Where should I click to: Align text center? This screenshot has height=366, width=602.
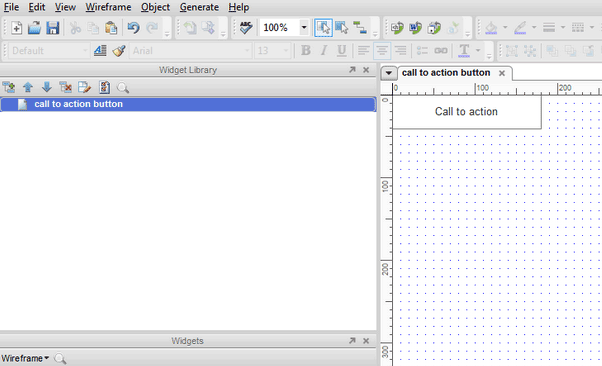click(x=382, y=50)
